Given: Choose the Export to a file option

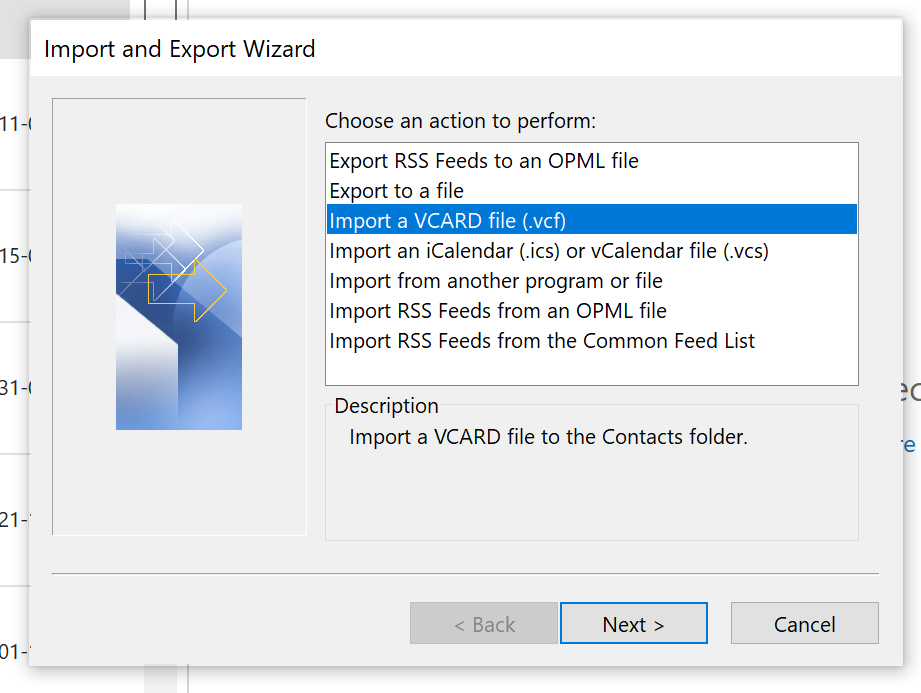Looking at the screenshot, I should (x=397, y=191).
